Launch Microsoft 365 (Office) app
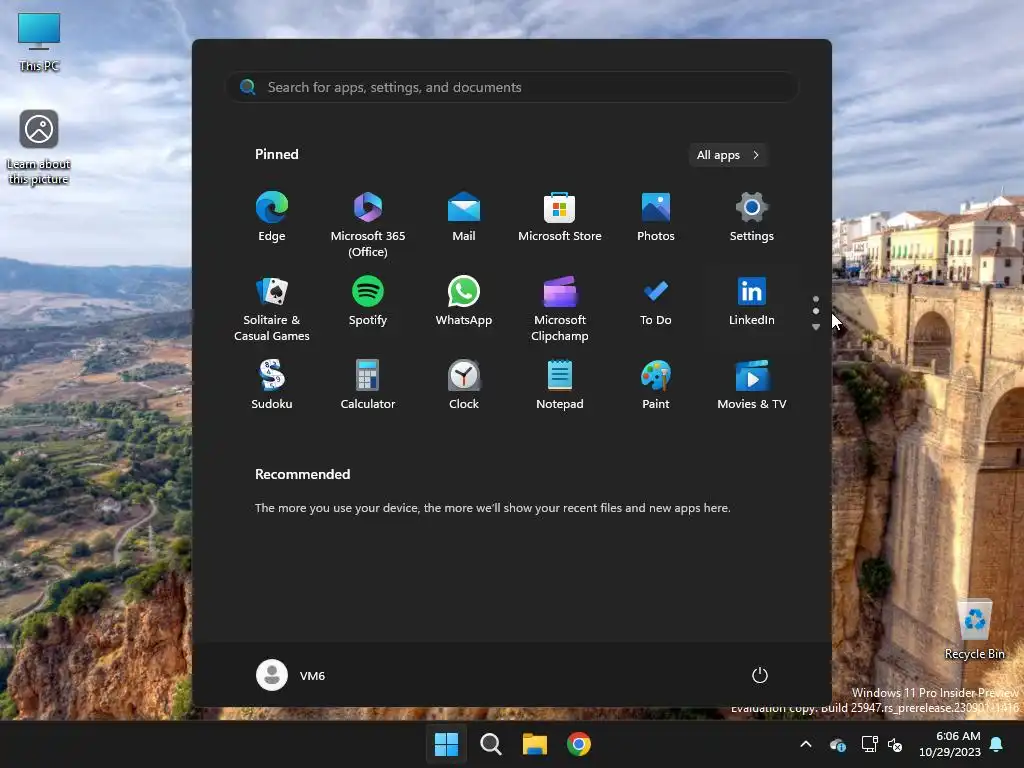1024x768 pixels. (x=368, y=225)
